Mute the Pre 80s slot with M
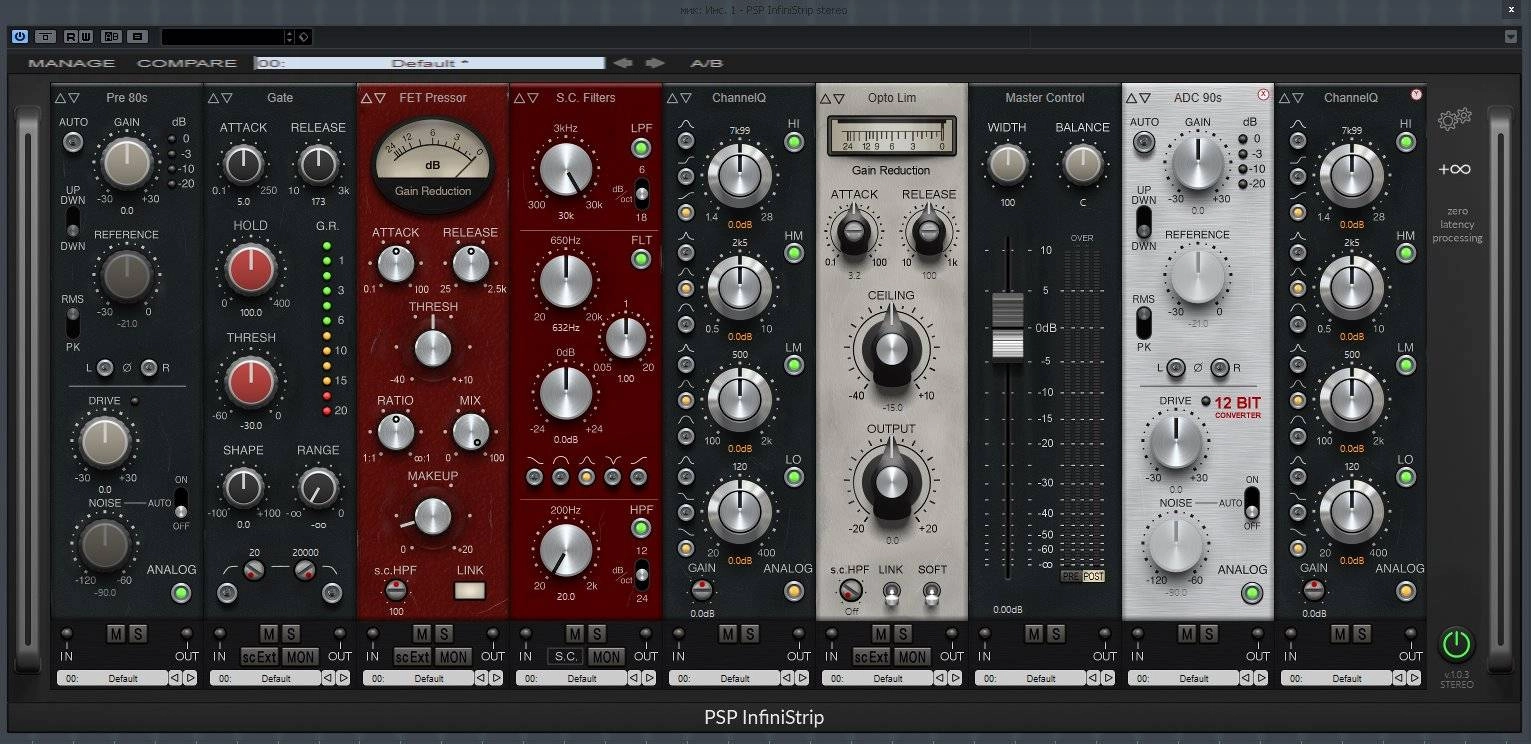This screenshot has width=1531, height=744. (116, 634)
